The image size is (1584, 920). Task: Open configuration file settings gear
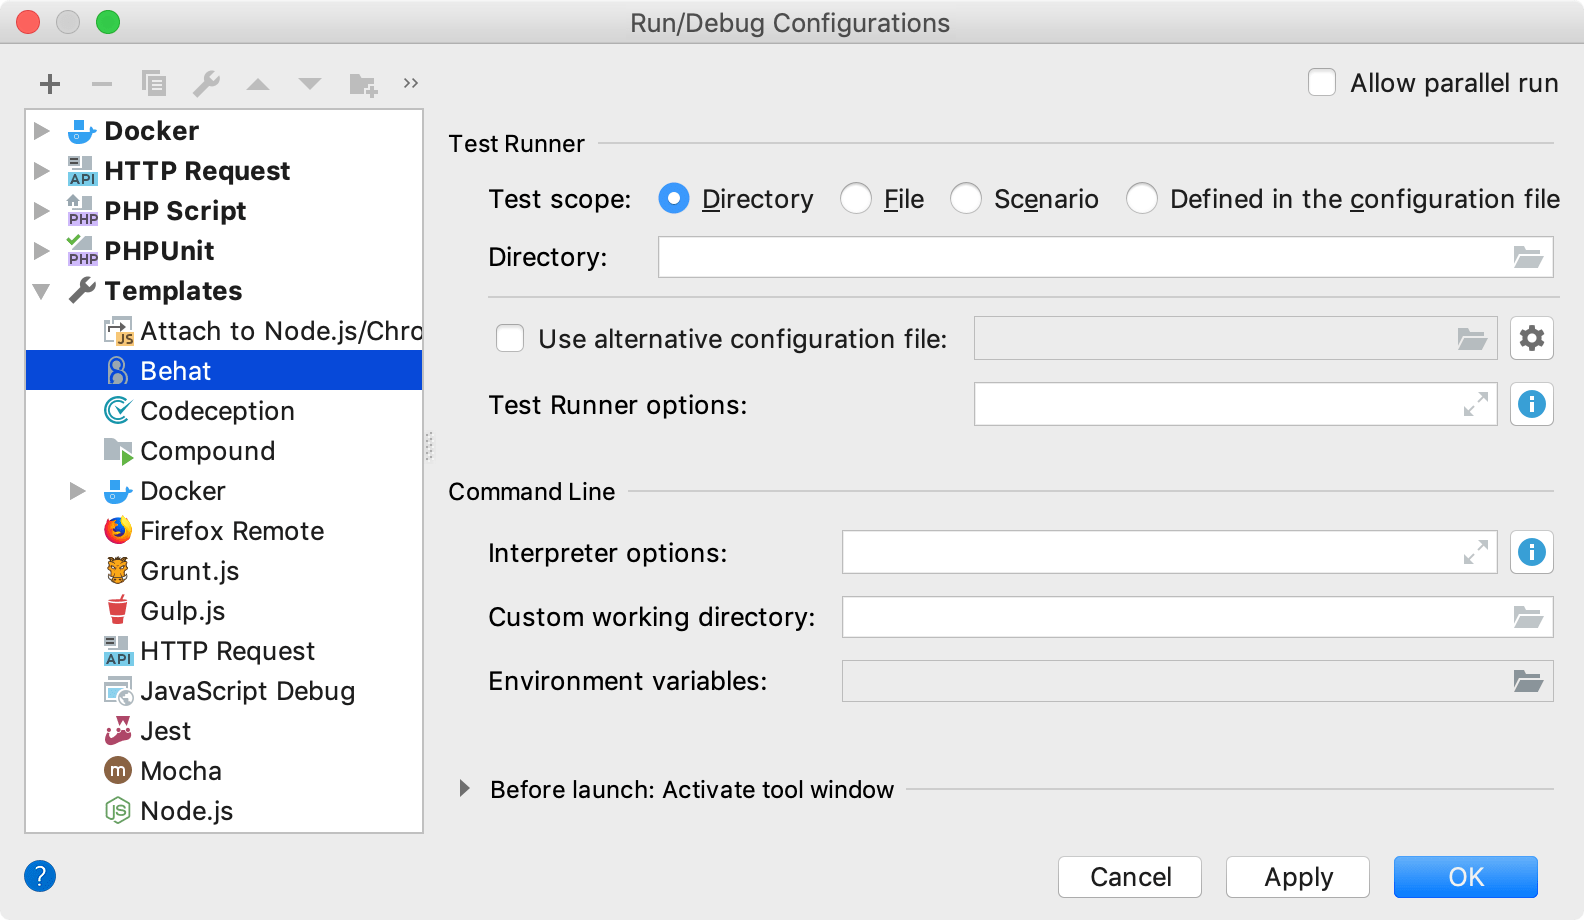tap(1532, 338)
